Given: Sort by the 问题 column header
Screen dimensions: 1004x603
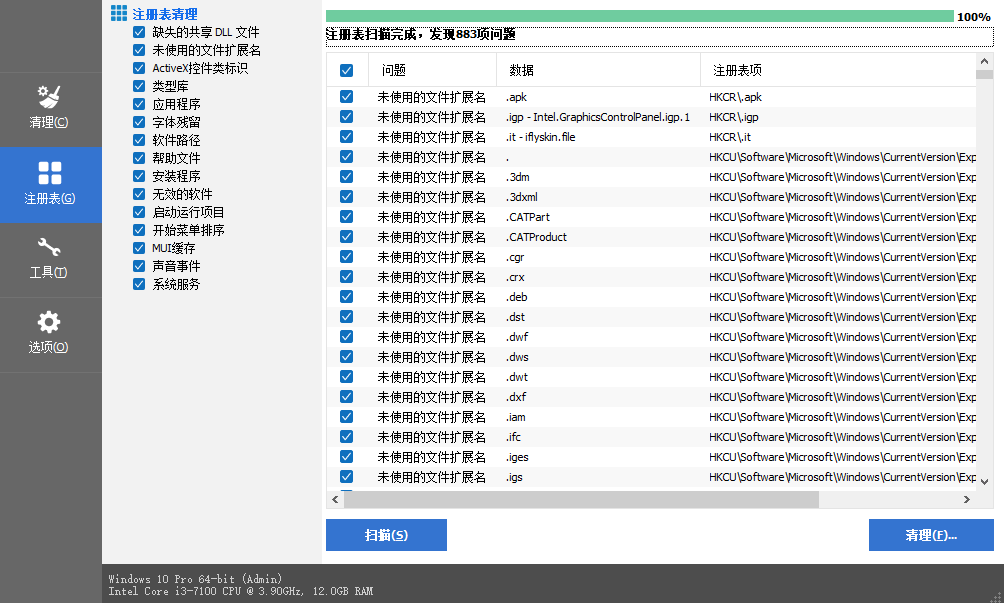Looking at the screenshot, I should (394, 71).
